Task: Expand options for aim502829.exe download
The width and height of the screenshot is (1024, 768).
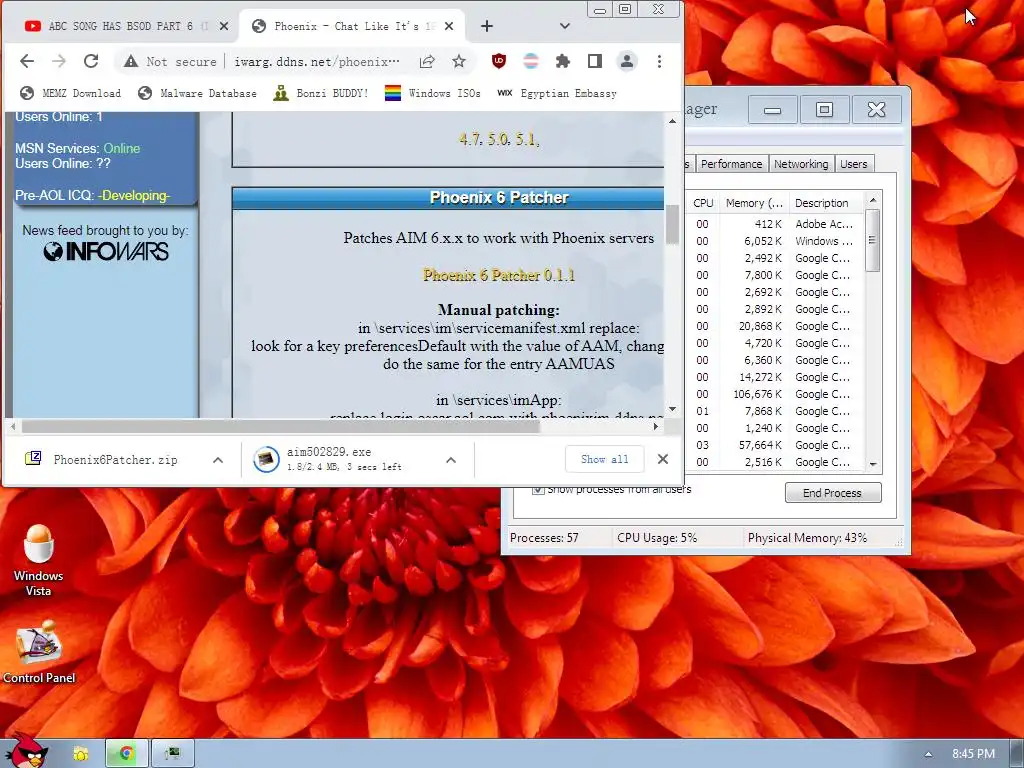Action: [451, 460]
